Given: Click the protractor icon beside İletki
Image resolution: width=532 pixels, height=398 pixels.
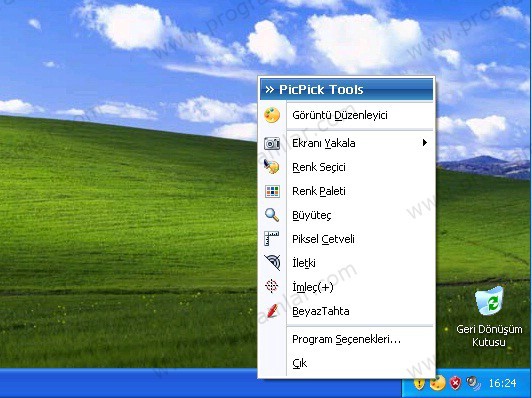Looking at the screenshot, I should pos(272,263).
